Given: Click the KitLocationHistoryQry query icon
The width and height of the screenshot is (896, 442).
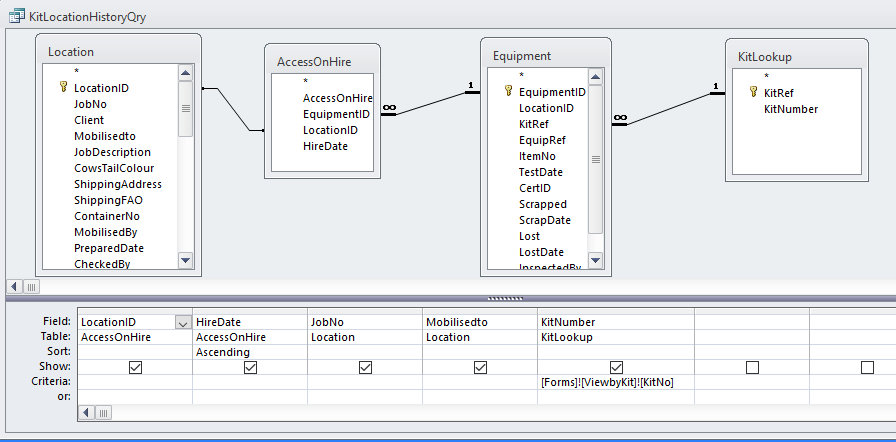Looking at the screenshot, I should (17, 16).
